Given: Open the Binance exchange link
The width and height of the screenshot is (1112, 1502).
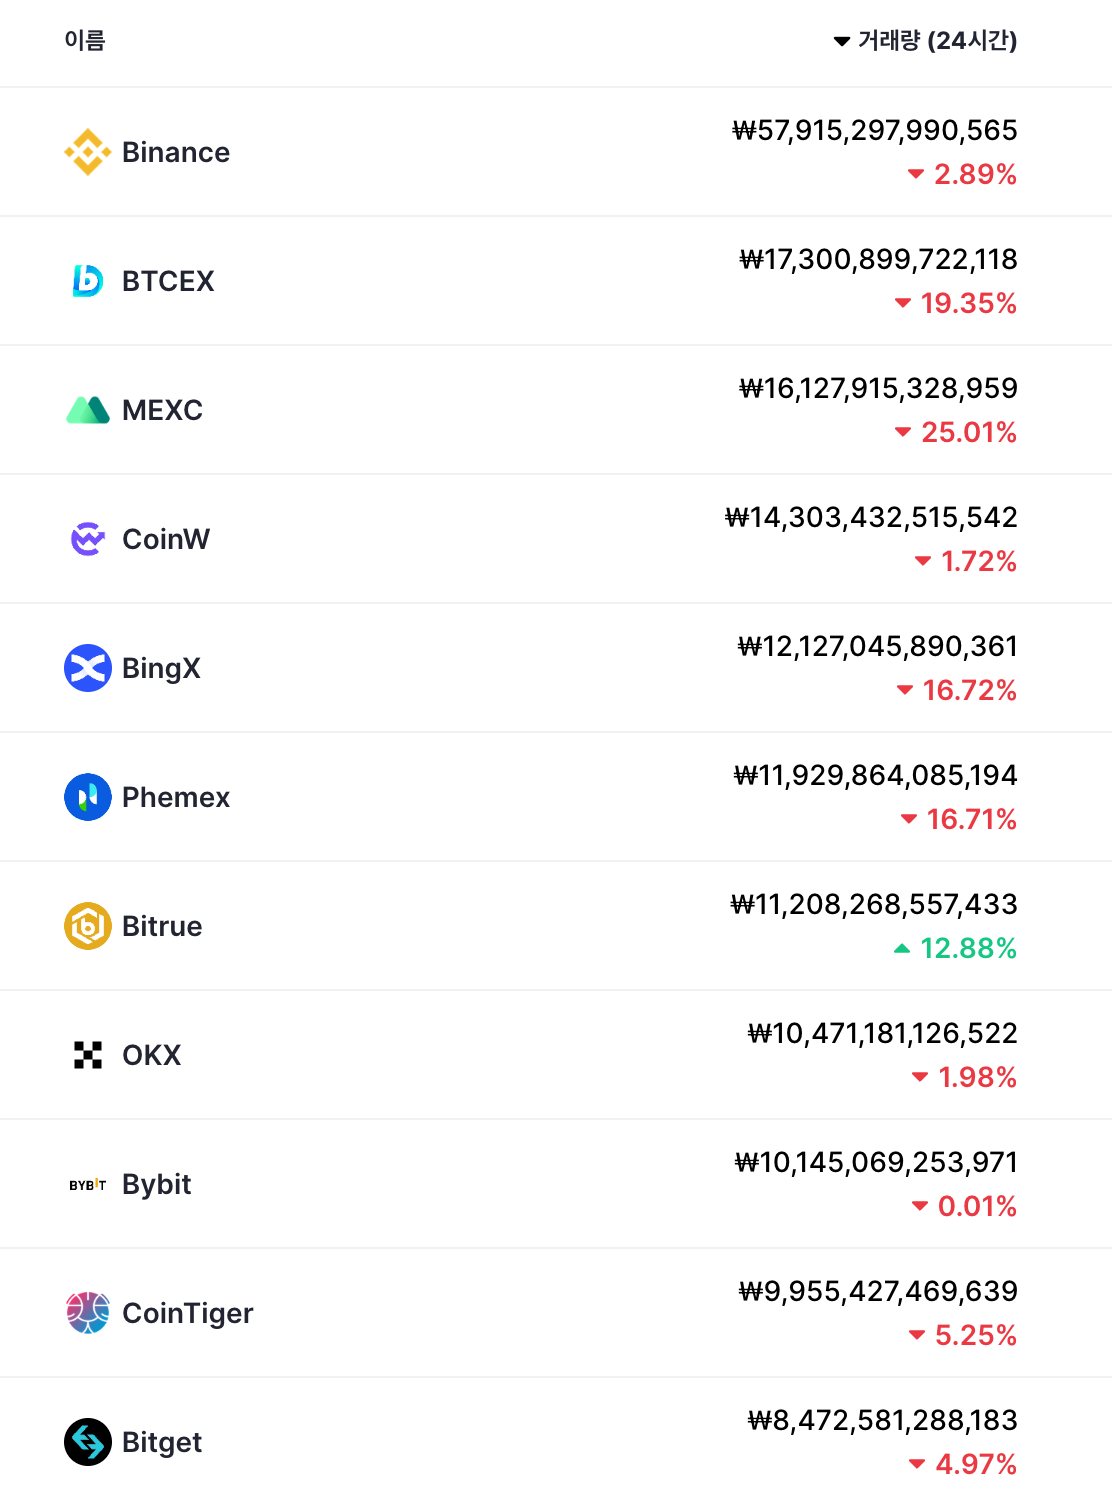Looking at the screenshot, I should click(x=176, y=152).
